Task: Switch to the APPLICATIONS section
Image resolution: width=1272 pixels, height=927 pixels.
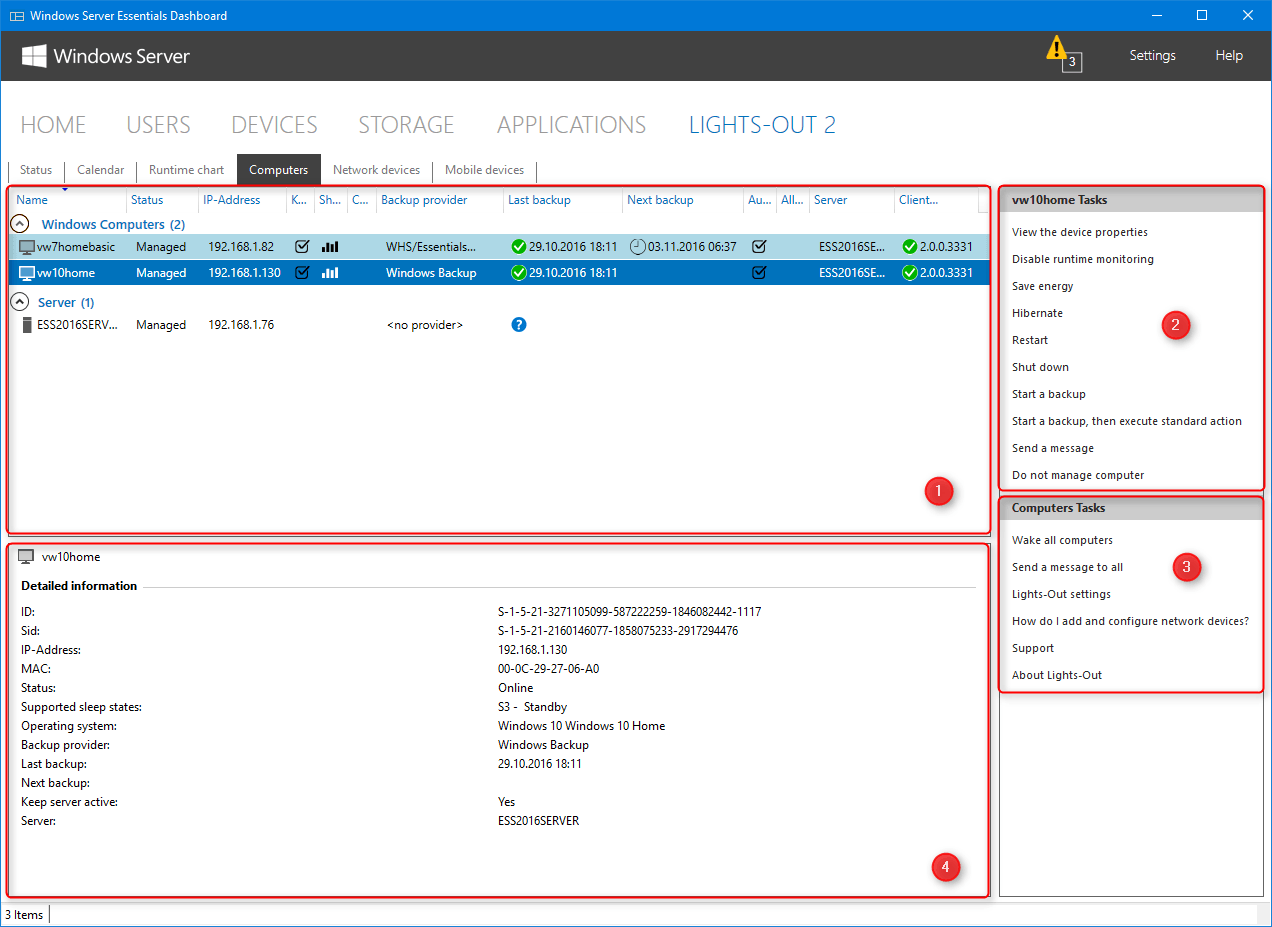Action: pyautogui.click(x=572, y=125)
